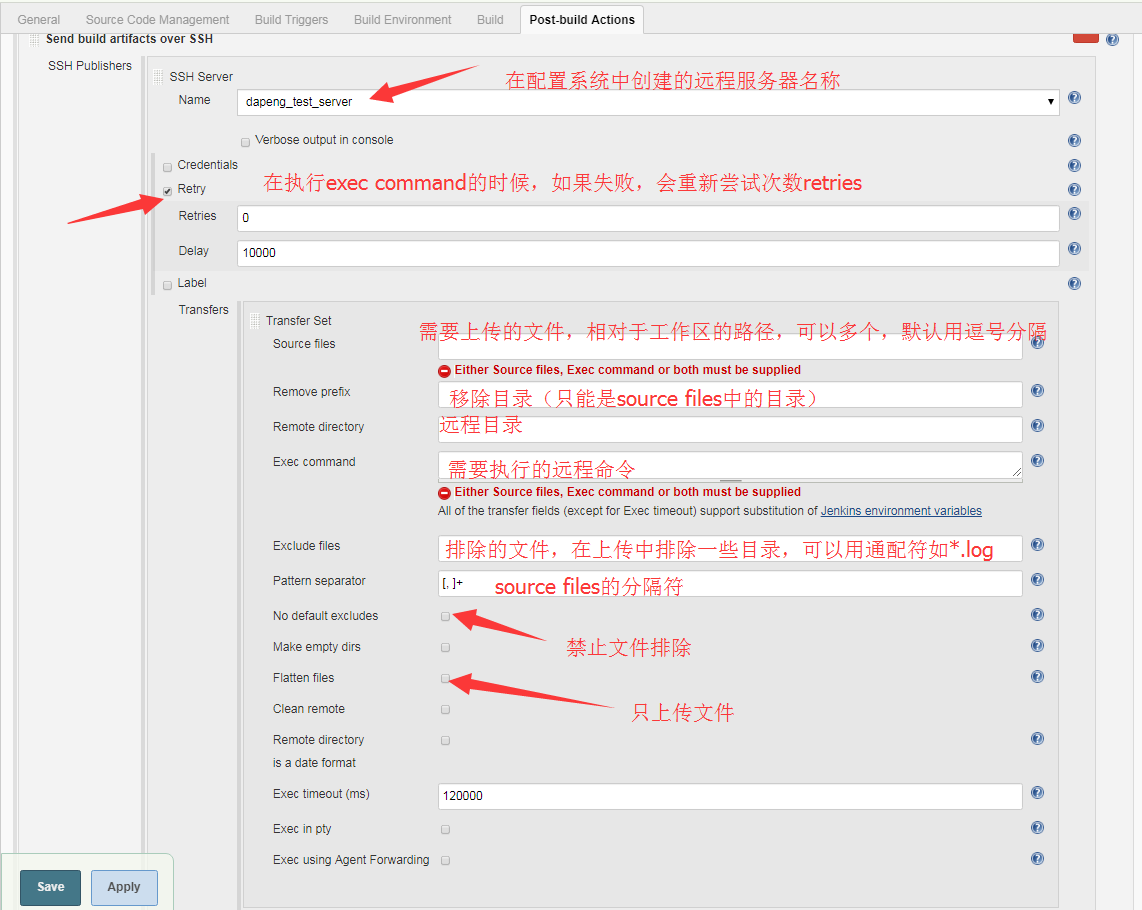The image size is (1142, 910).
Task: Focus the Retries input field
Action: [x=648, y=218]
